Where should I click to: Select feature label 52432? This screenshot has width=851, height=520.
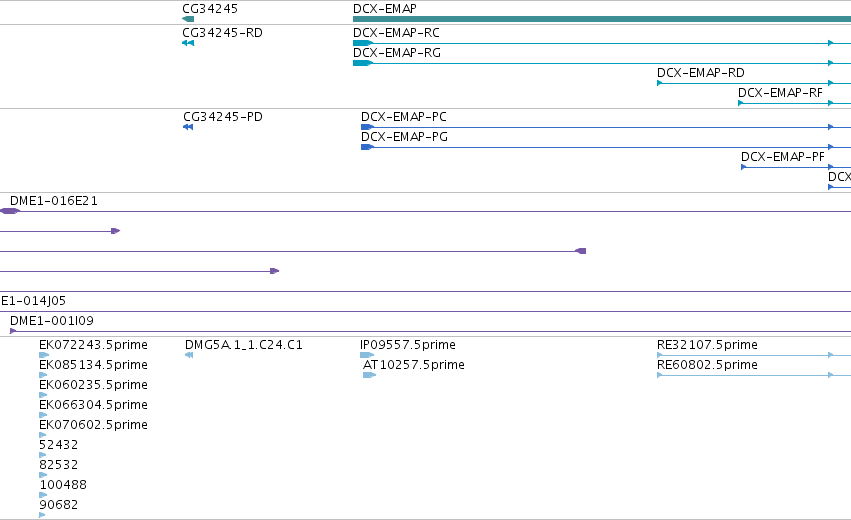(x=59, y=445)
